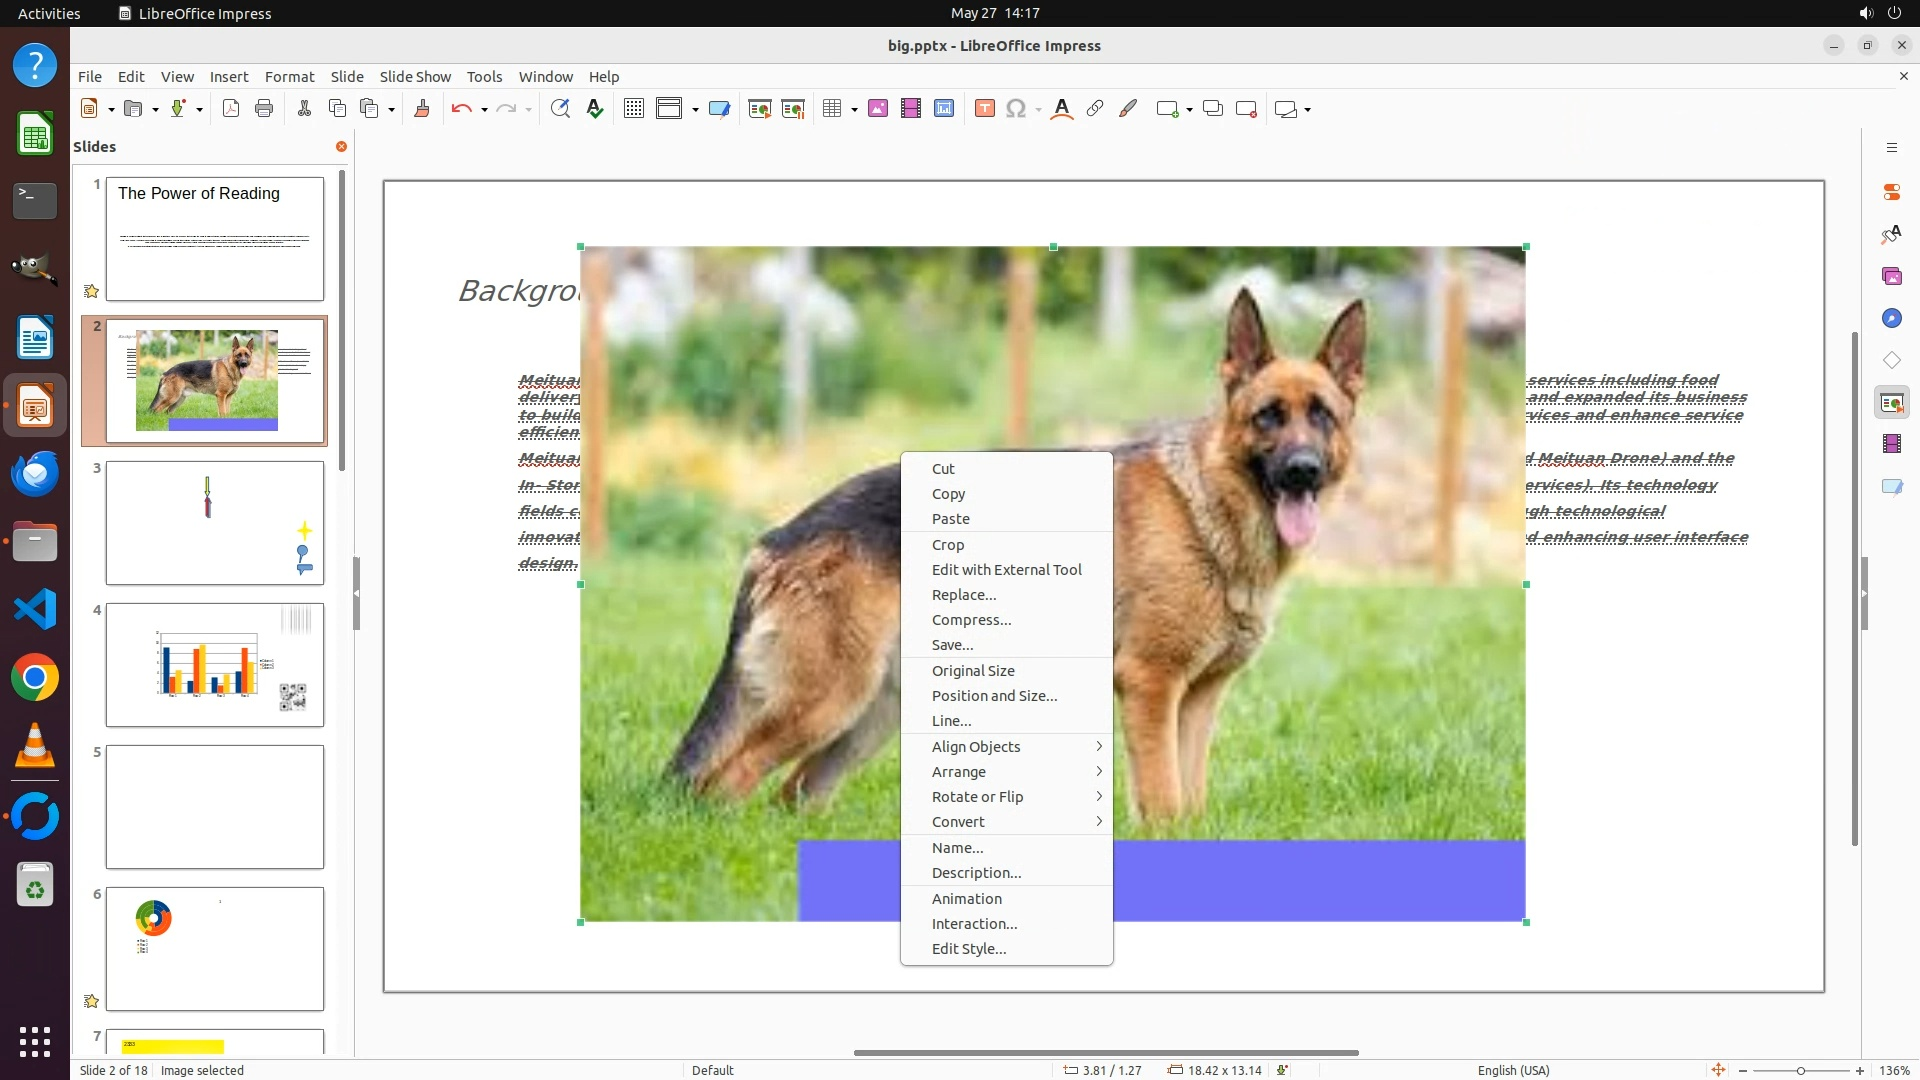Click Start from First Slide icon

(760, 109)
